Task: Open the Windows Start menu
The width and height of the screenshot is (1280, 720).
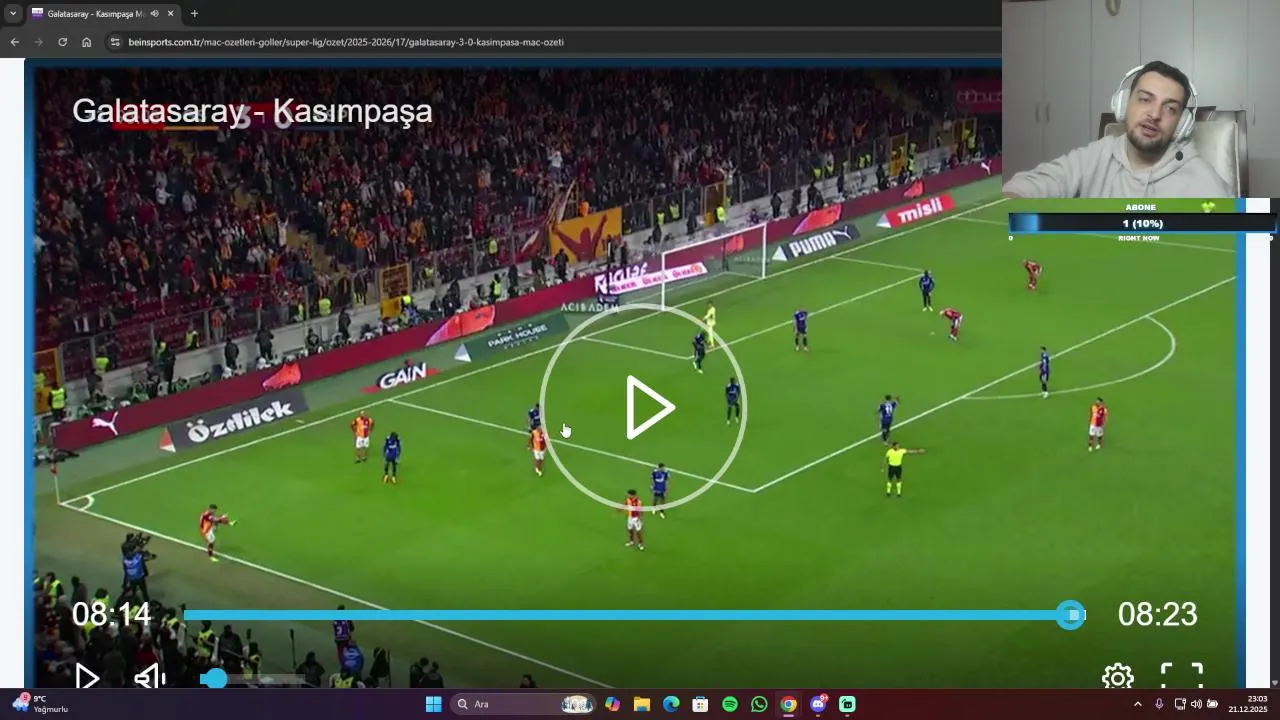Action: (x=433, y=704)
